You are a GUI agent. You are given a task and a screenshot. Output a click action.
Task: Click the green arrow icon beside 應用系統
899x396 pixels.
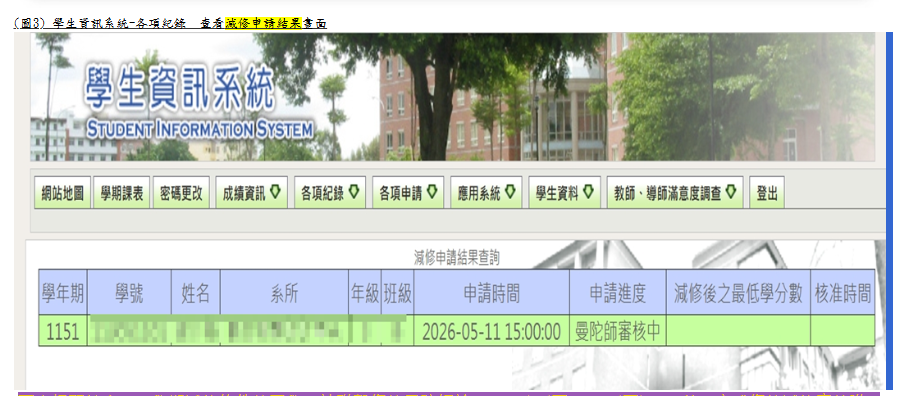coord(509,192)
